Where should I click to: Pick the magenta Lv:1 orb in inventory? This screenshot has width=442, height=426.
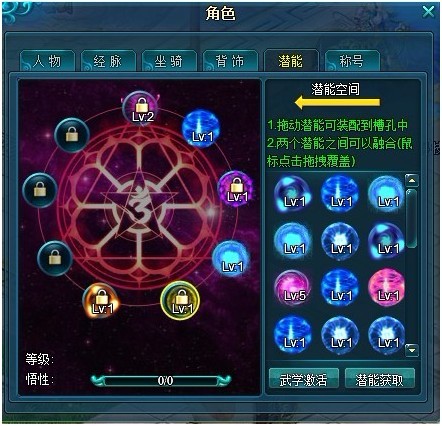click(387, 289)
